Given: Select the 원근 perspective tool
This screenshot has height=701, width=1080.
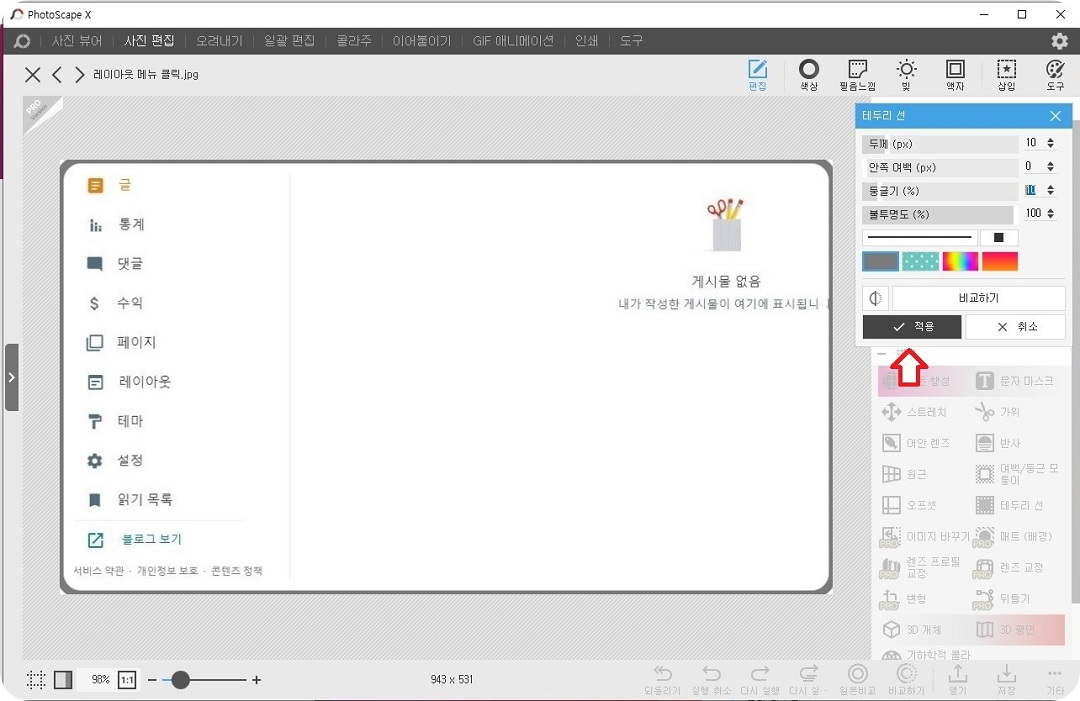Looking at the screenshot, I should pyautogui.click(x=904, y=474).
